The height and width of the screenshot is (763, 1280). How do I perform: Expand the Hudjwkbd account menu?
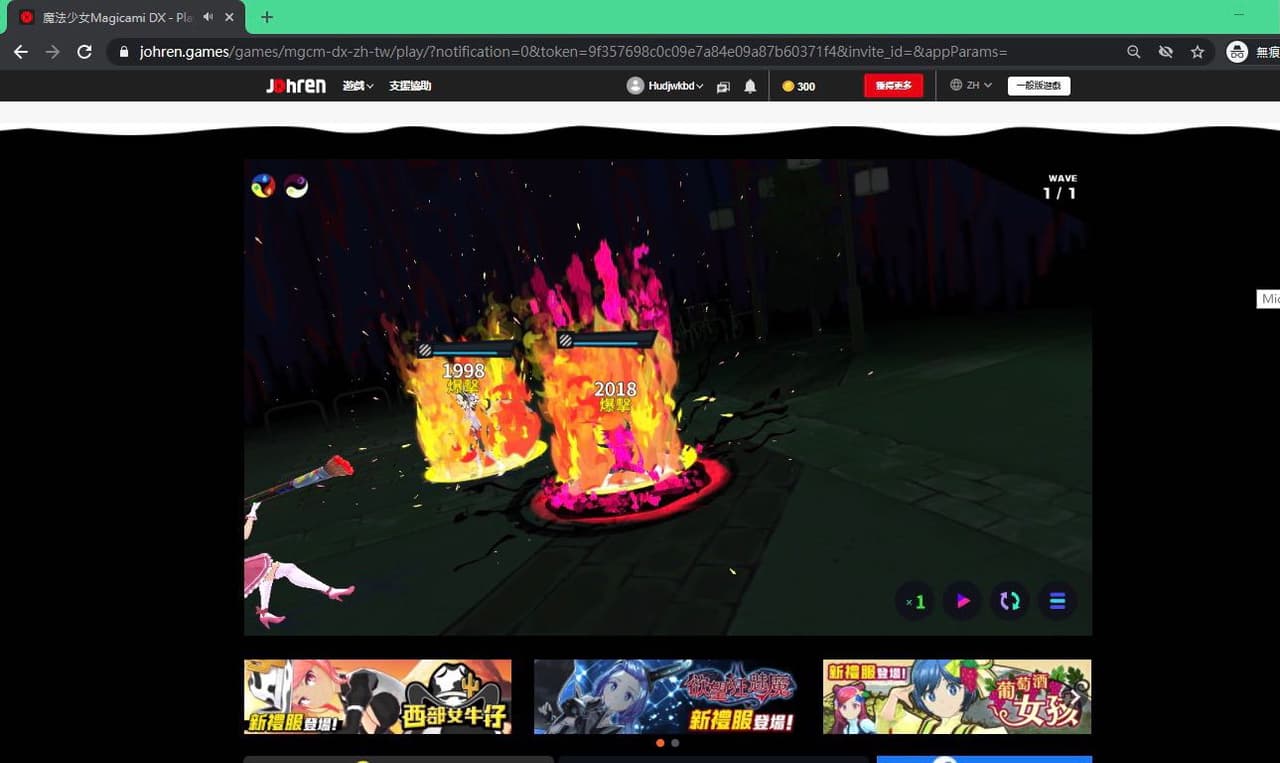(665, 86)
